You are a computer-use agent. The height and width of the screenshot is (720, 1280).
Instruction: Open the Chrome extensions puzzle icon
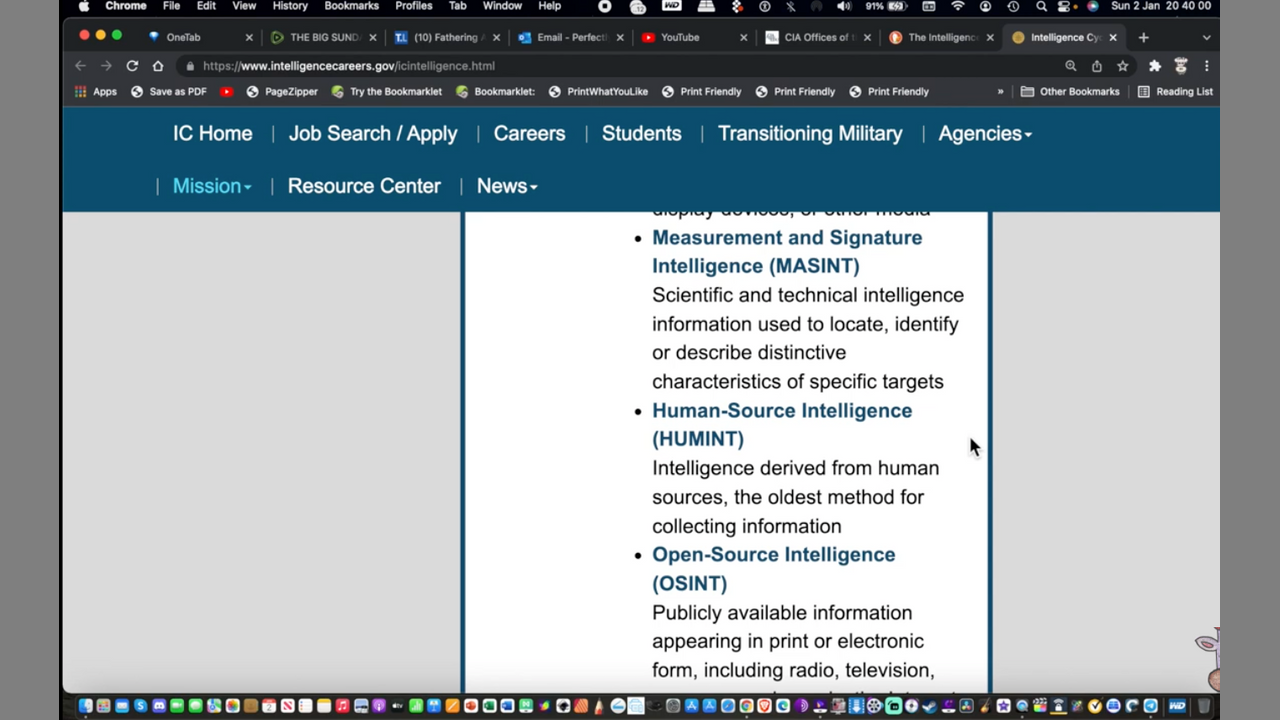pos(1154,66)
